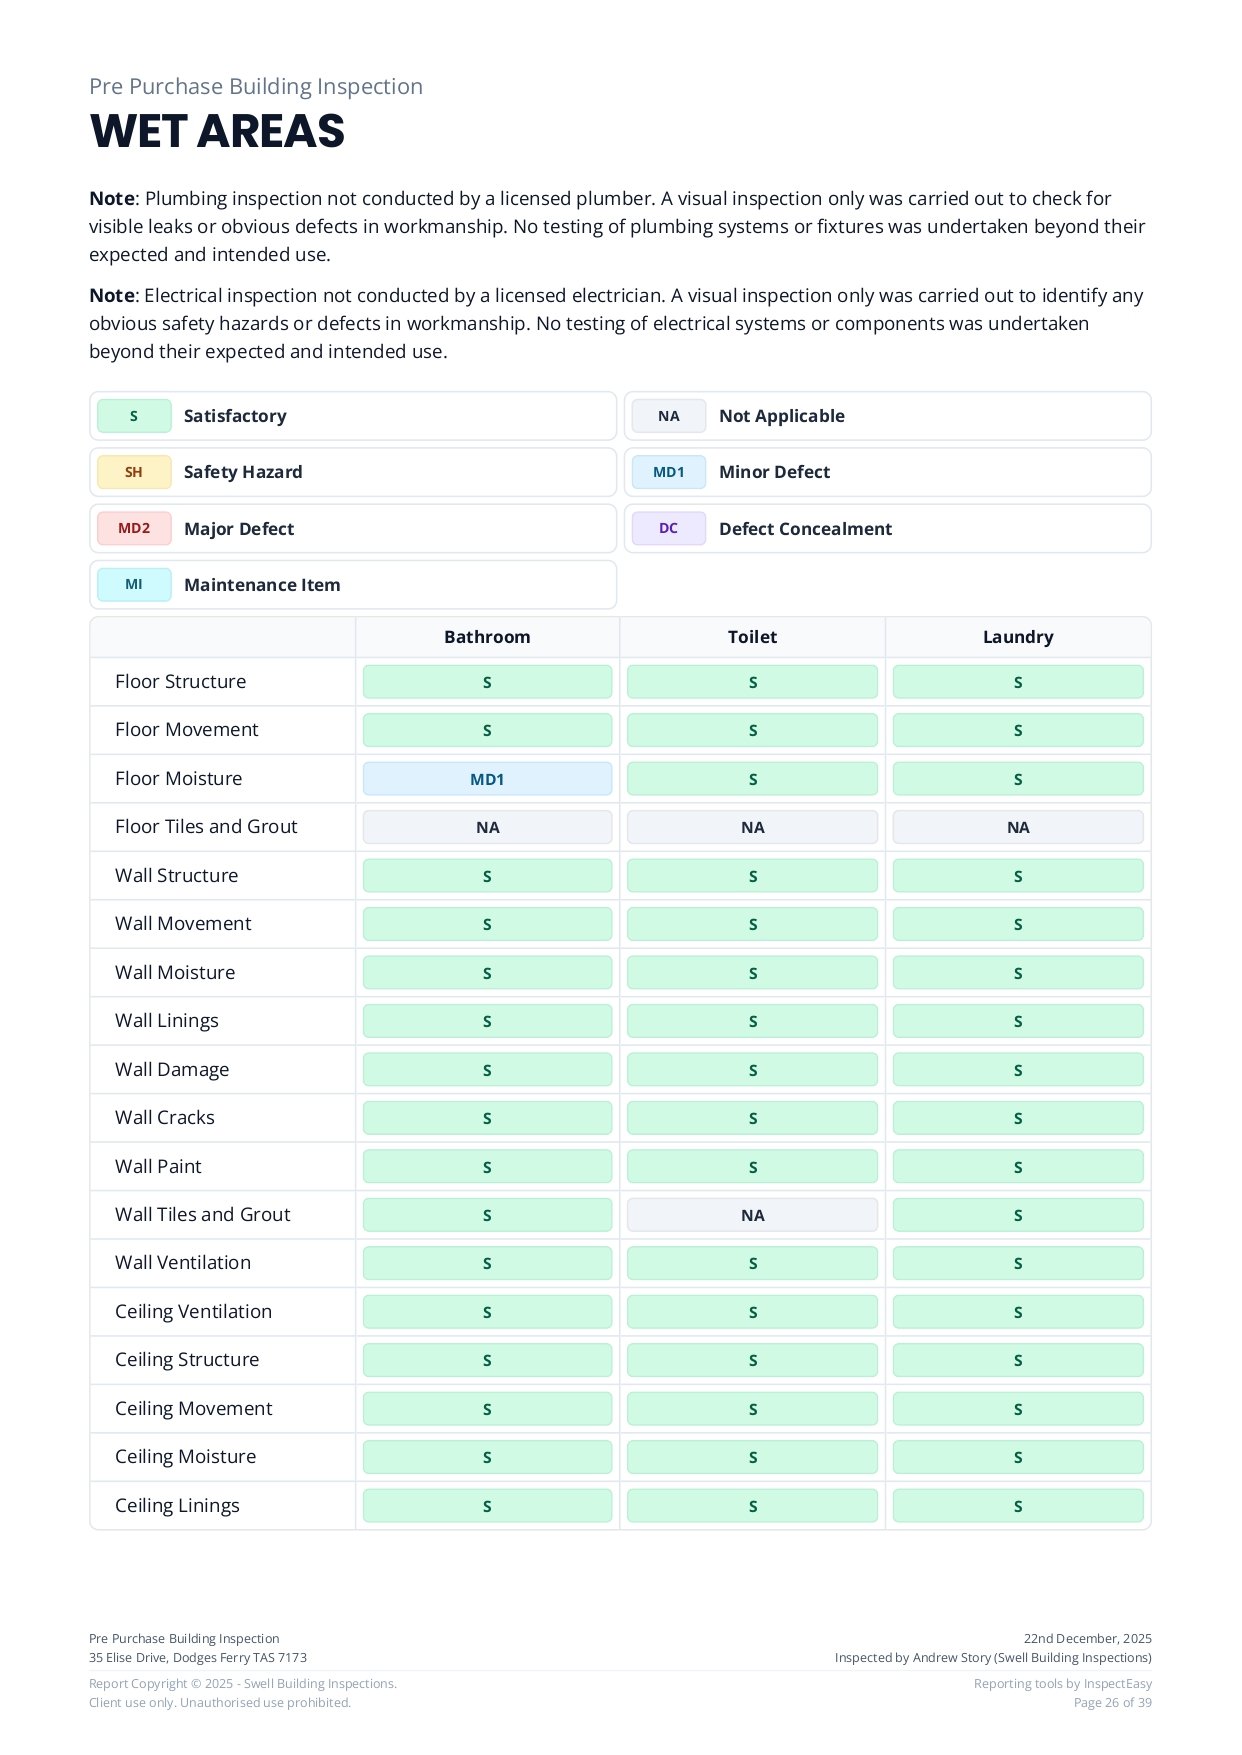Click the red MD2 Major Defect badge
This screenshot has height=1755, width=1242.
134,529
